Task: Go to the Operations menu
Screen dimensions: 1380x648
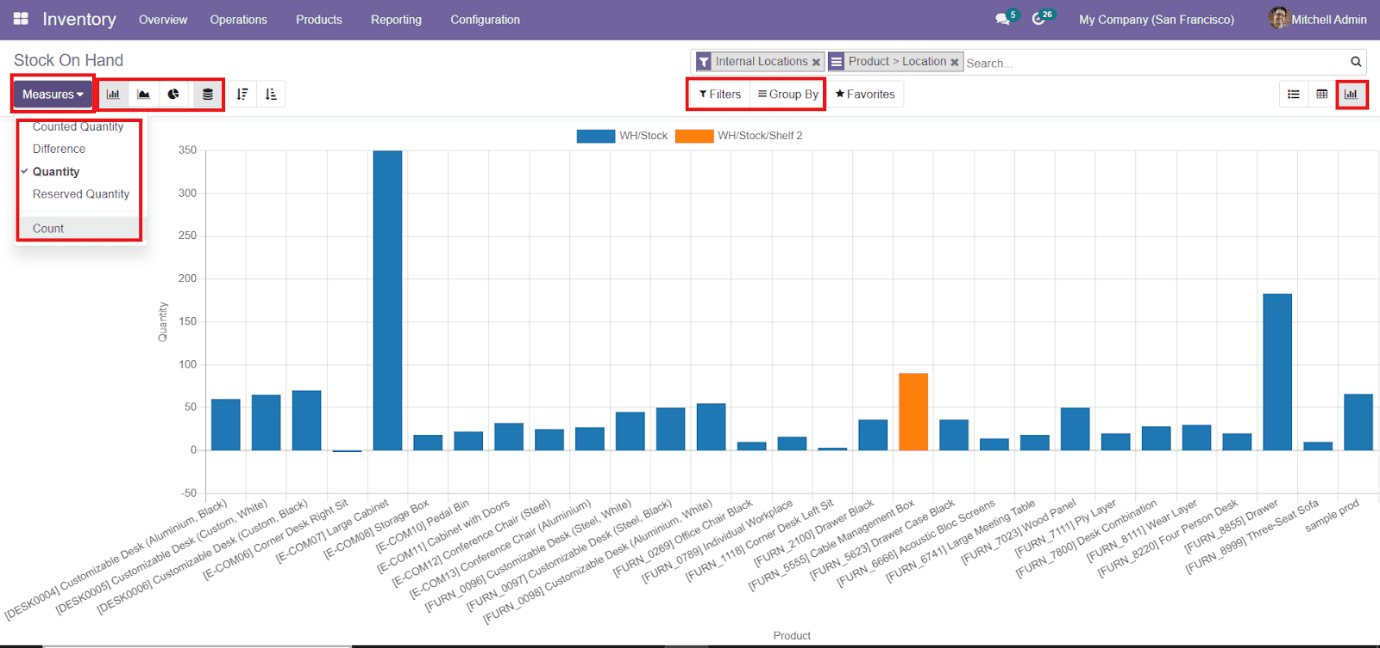Action: tap(238, 19)
